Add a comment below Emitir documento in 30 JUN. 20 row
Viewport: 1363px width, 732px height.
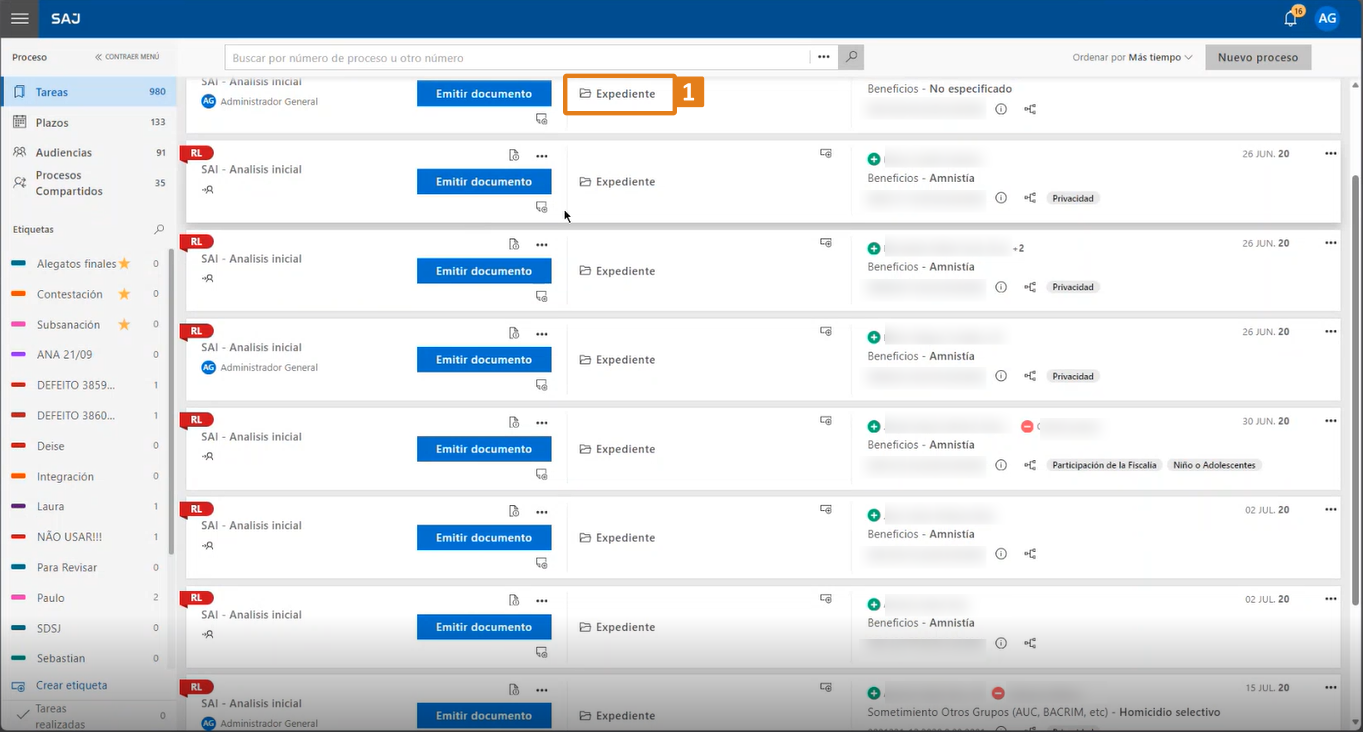[x=541, y=474]
